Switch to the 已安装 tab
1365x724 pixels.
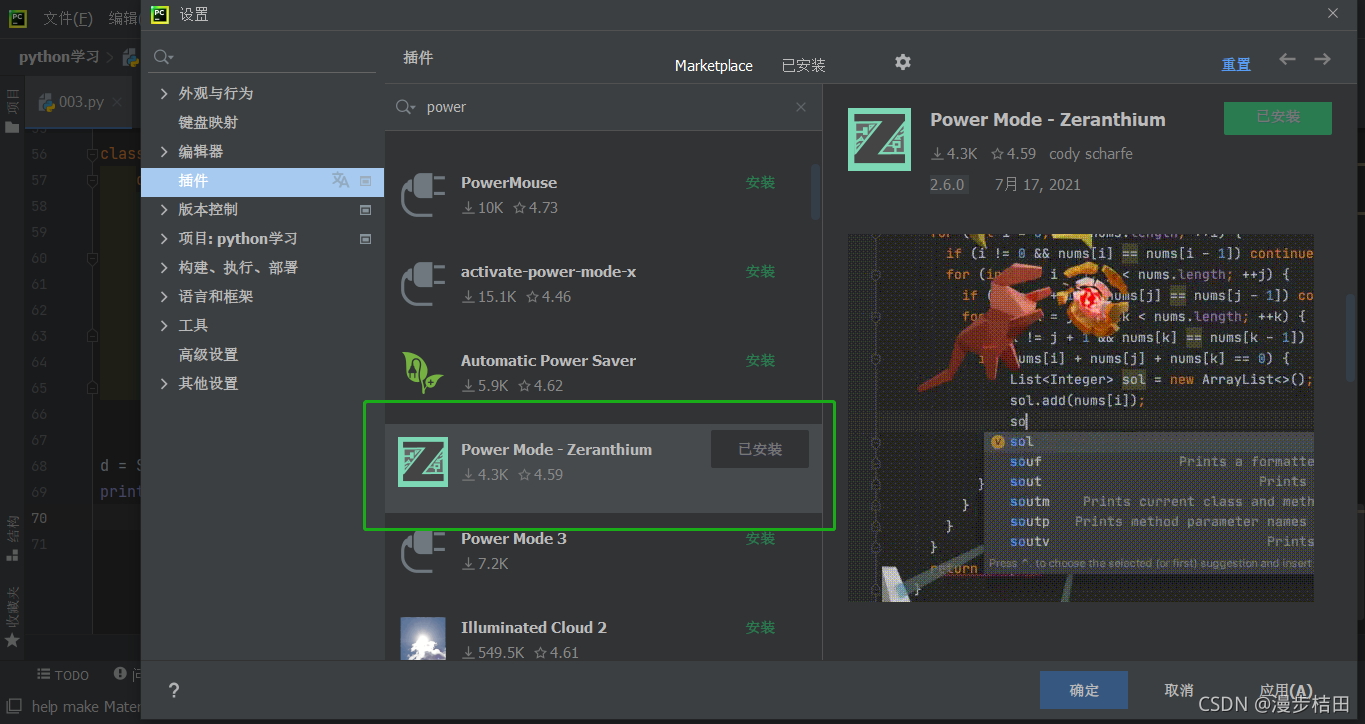coord(802,65)
